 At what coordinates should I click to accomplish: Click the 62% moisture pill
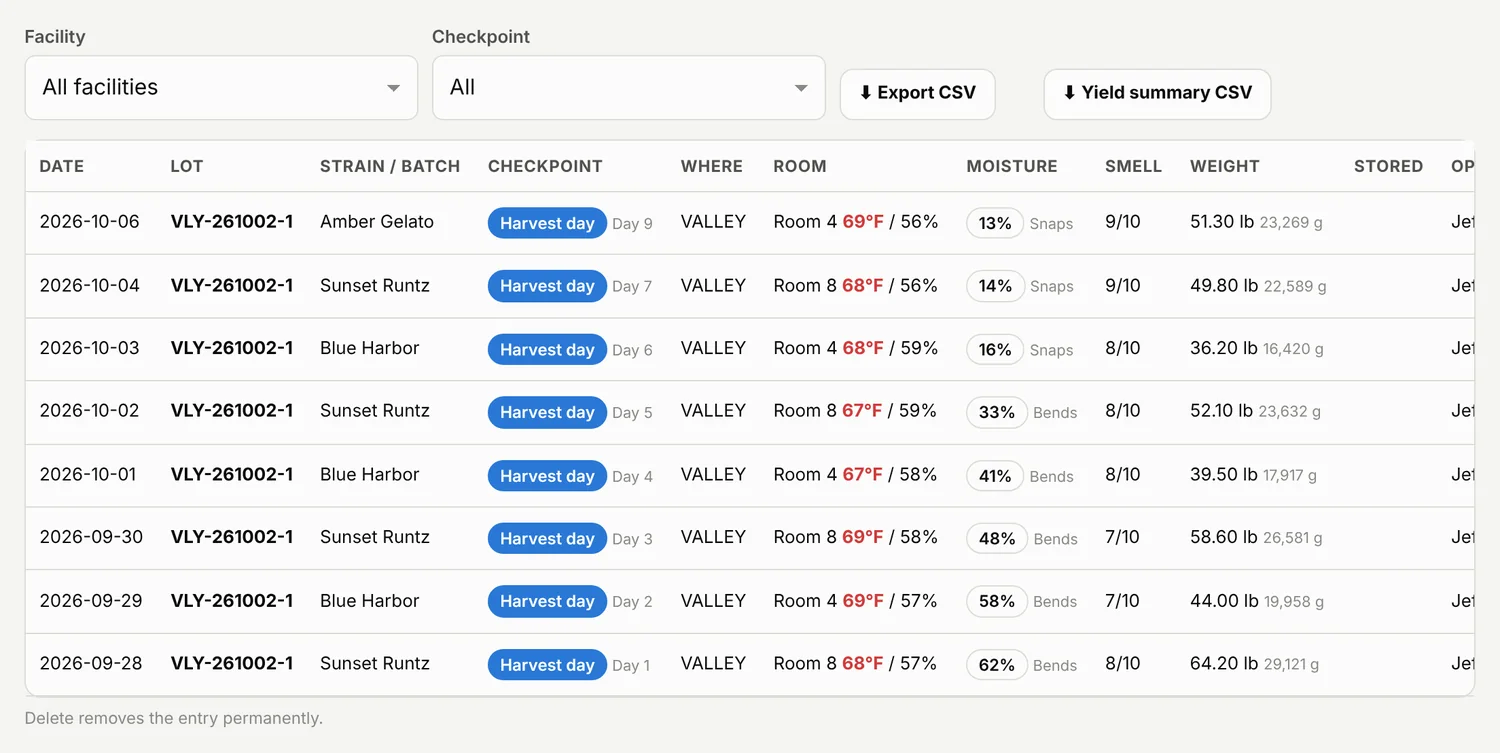(x=997, y=665)
